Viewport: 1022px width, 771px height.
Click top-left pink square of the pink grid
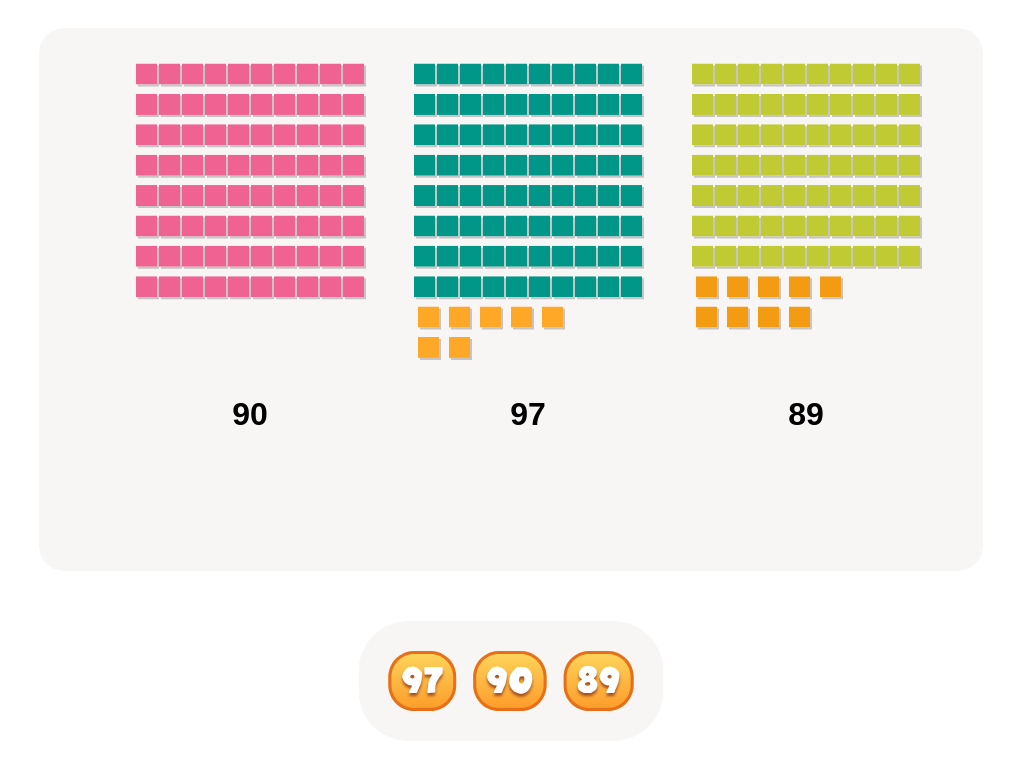(x=147, y=74)
